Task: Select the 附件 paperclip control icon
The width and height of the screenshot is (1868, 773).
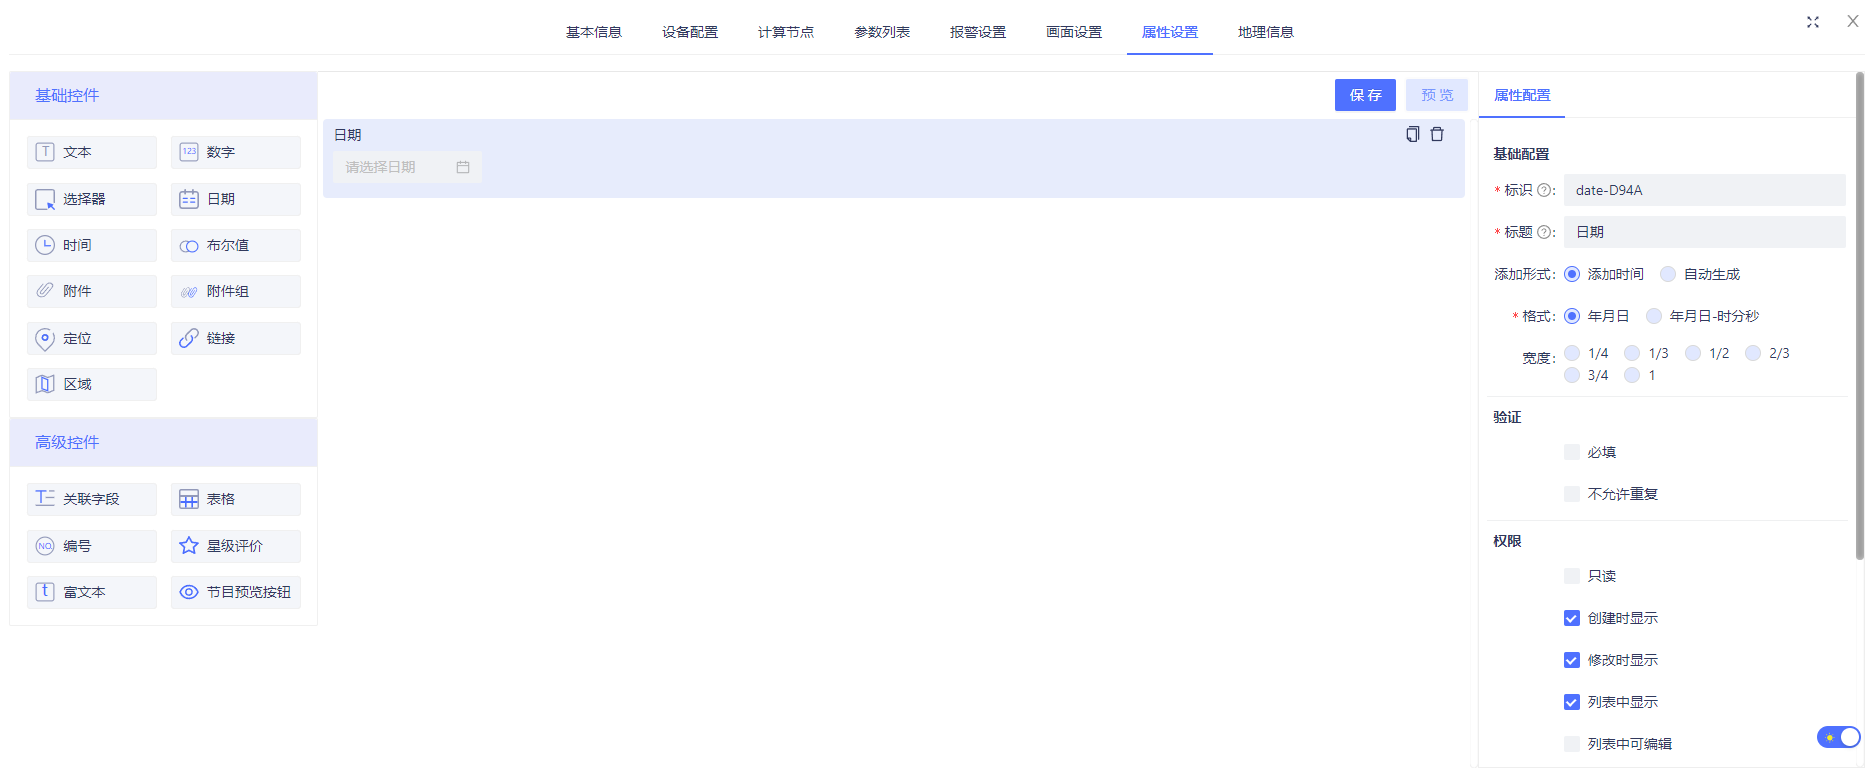Action: coord(45,291)
